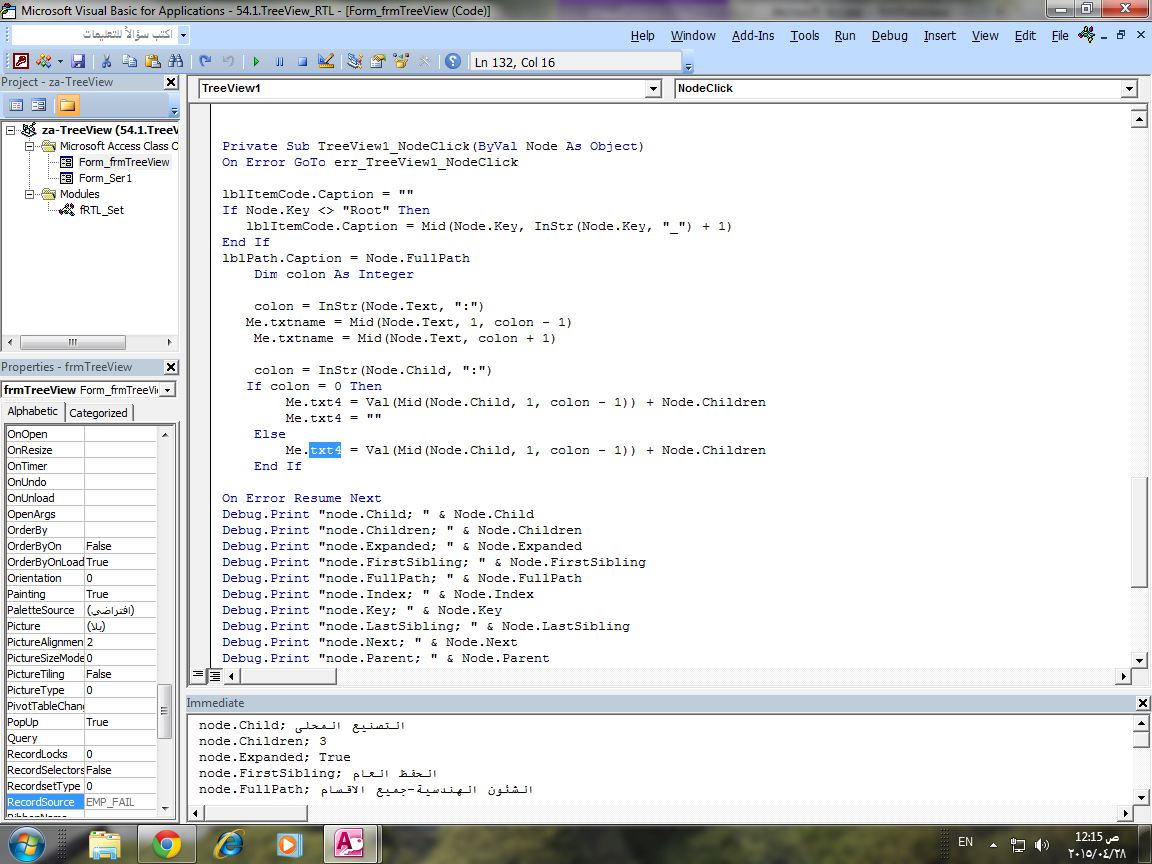This screenshot has height=864, width=1152.
Task: Open the Window menu
Action: [x=693, y=35]
